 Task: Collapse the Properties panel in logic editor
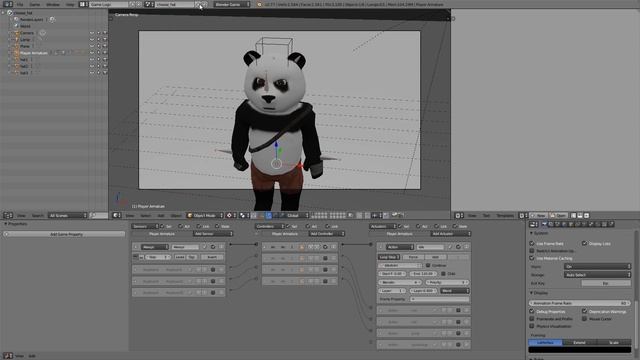click(6, 224)
